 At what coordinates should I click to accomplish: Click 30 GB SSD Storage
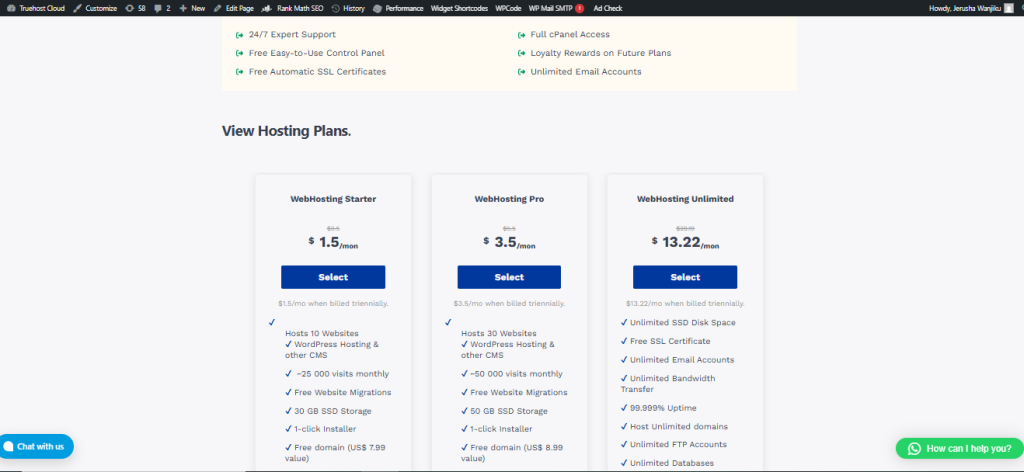pyautogui.click(x=333, y=411)
